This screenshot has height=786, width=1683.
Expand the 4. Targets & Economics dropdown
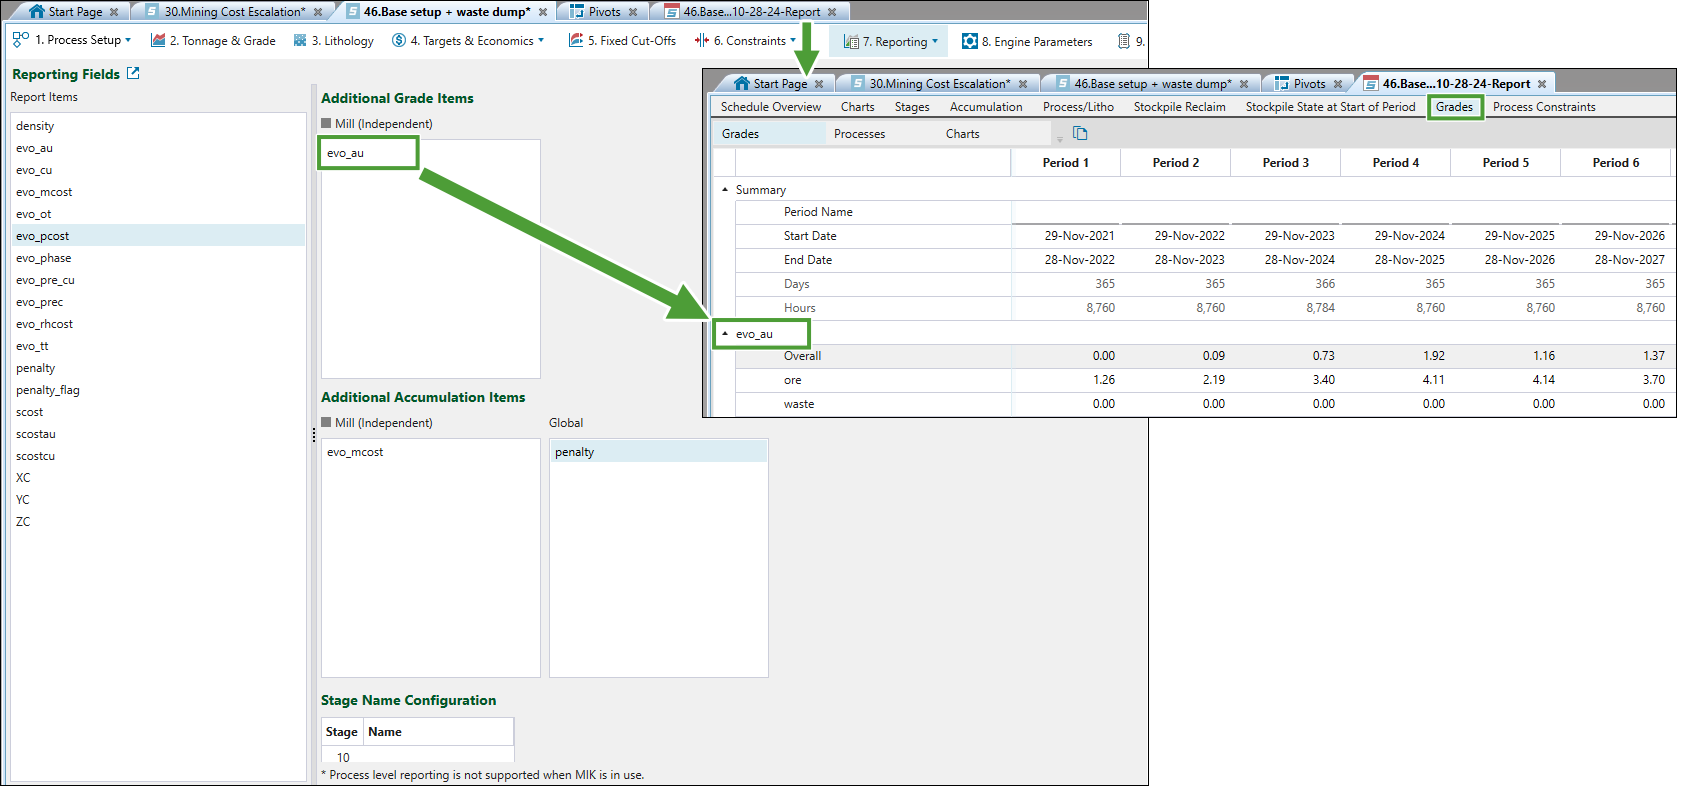(x=541, y=40)
